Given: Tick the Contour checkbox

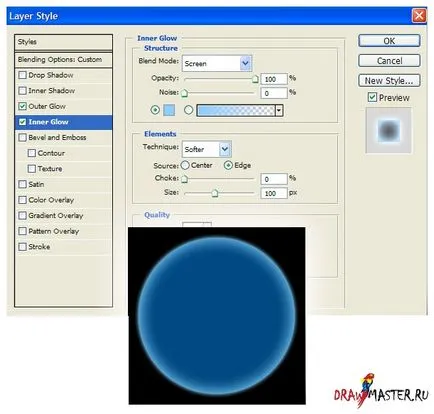Looking at the screenshot, I should click(32, 153).
